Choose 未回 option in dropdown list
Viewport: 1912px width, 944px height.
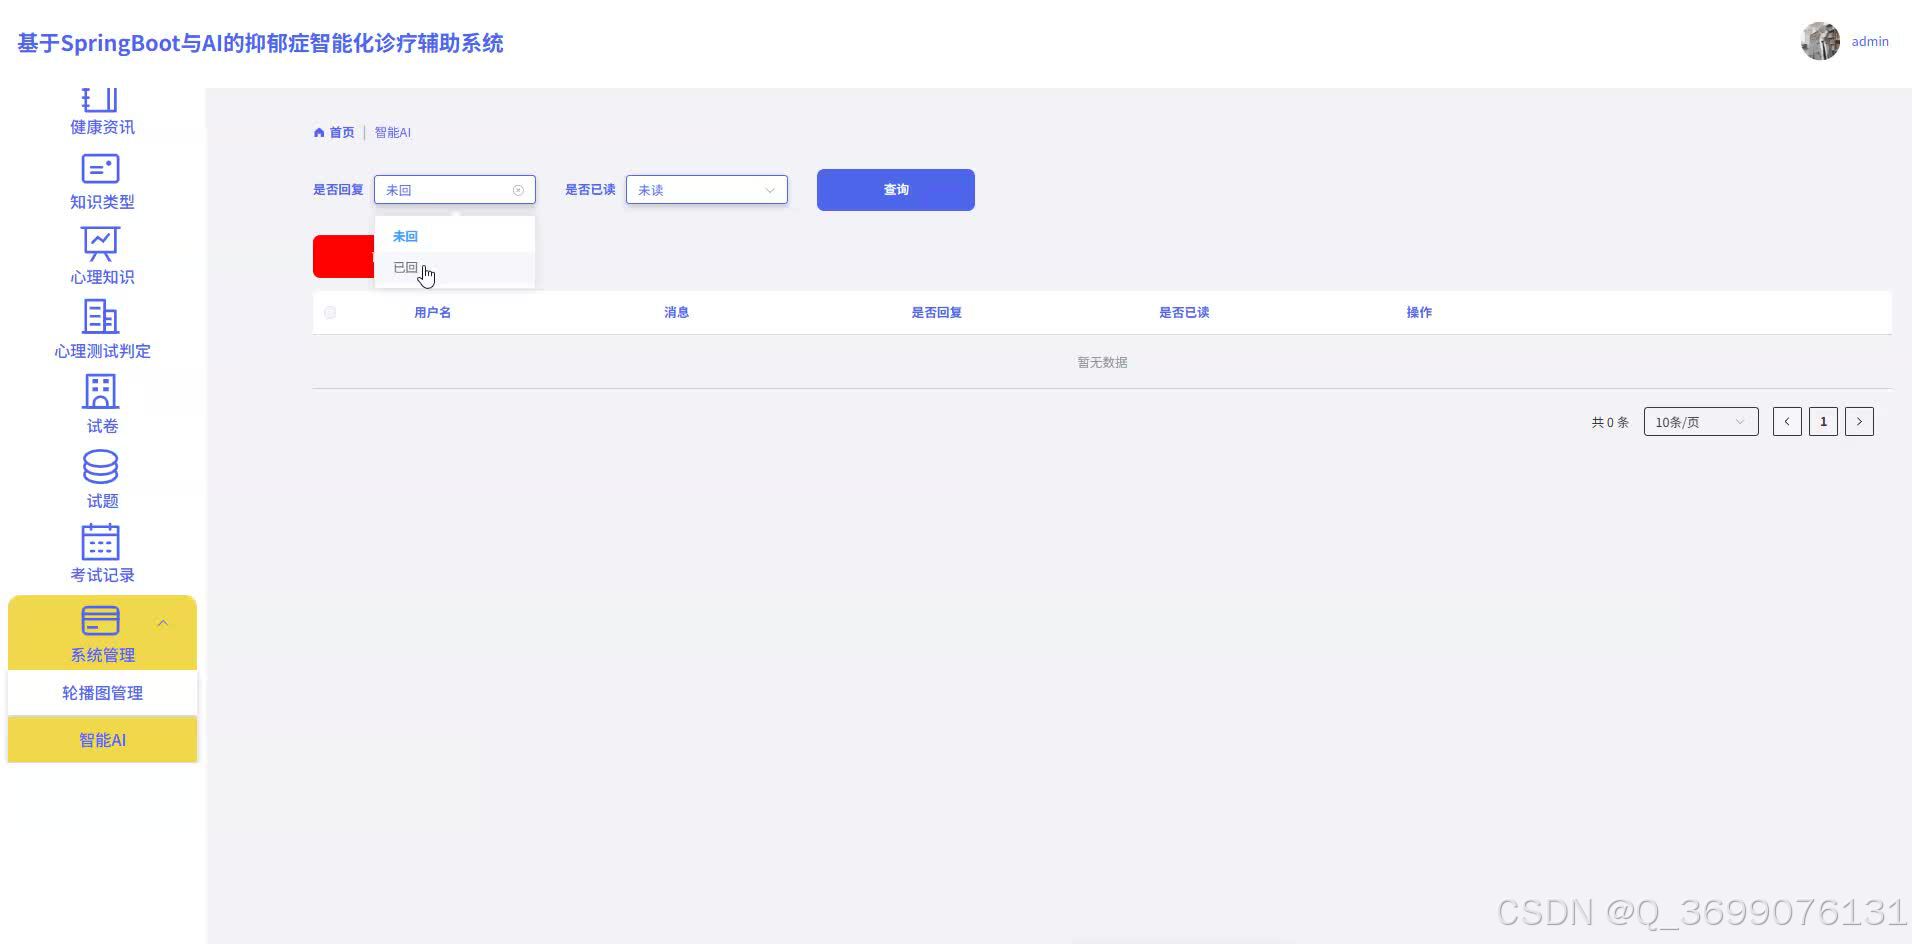[455, 236]
